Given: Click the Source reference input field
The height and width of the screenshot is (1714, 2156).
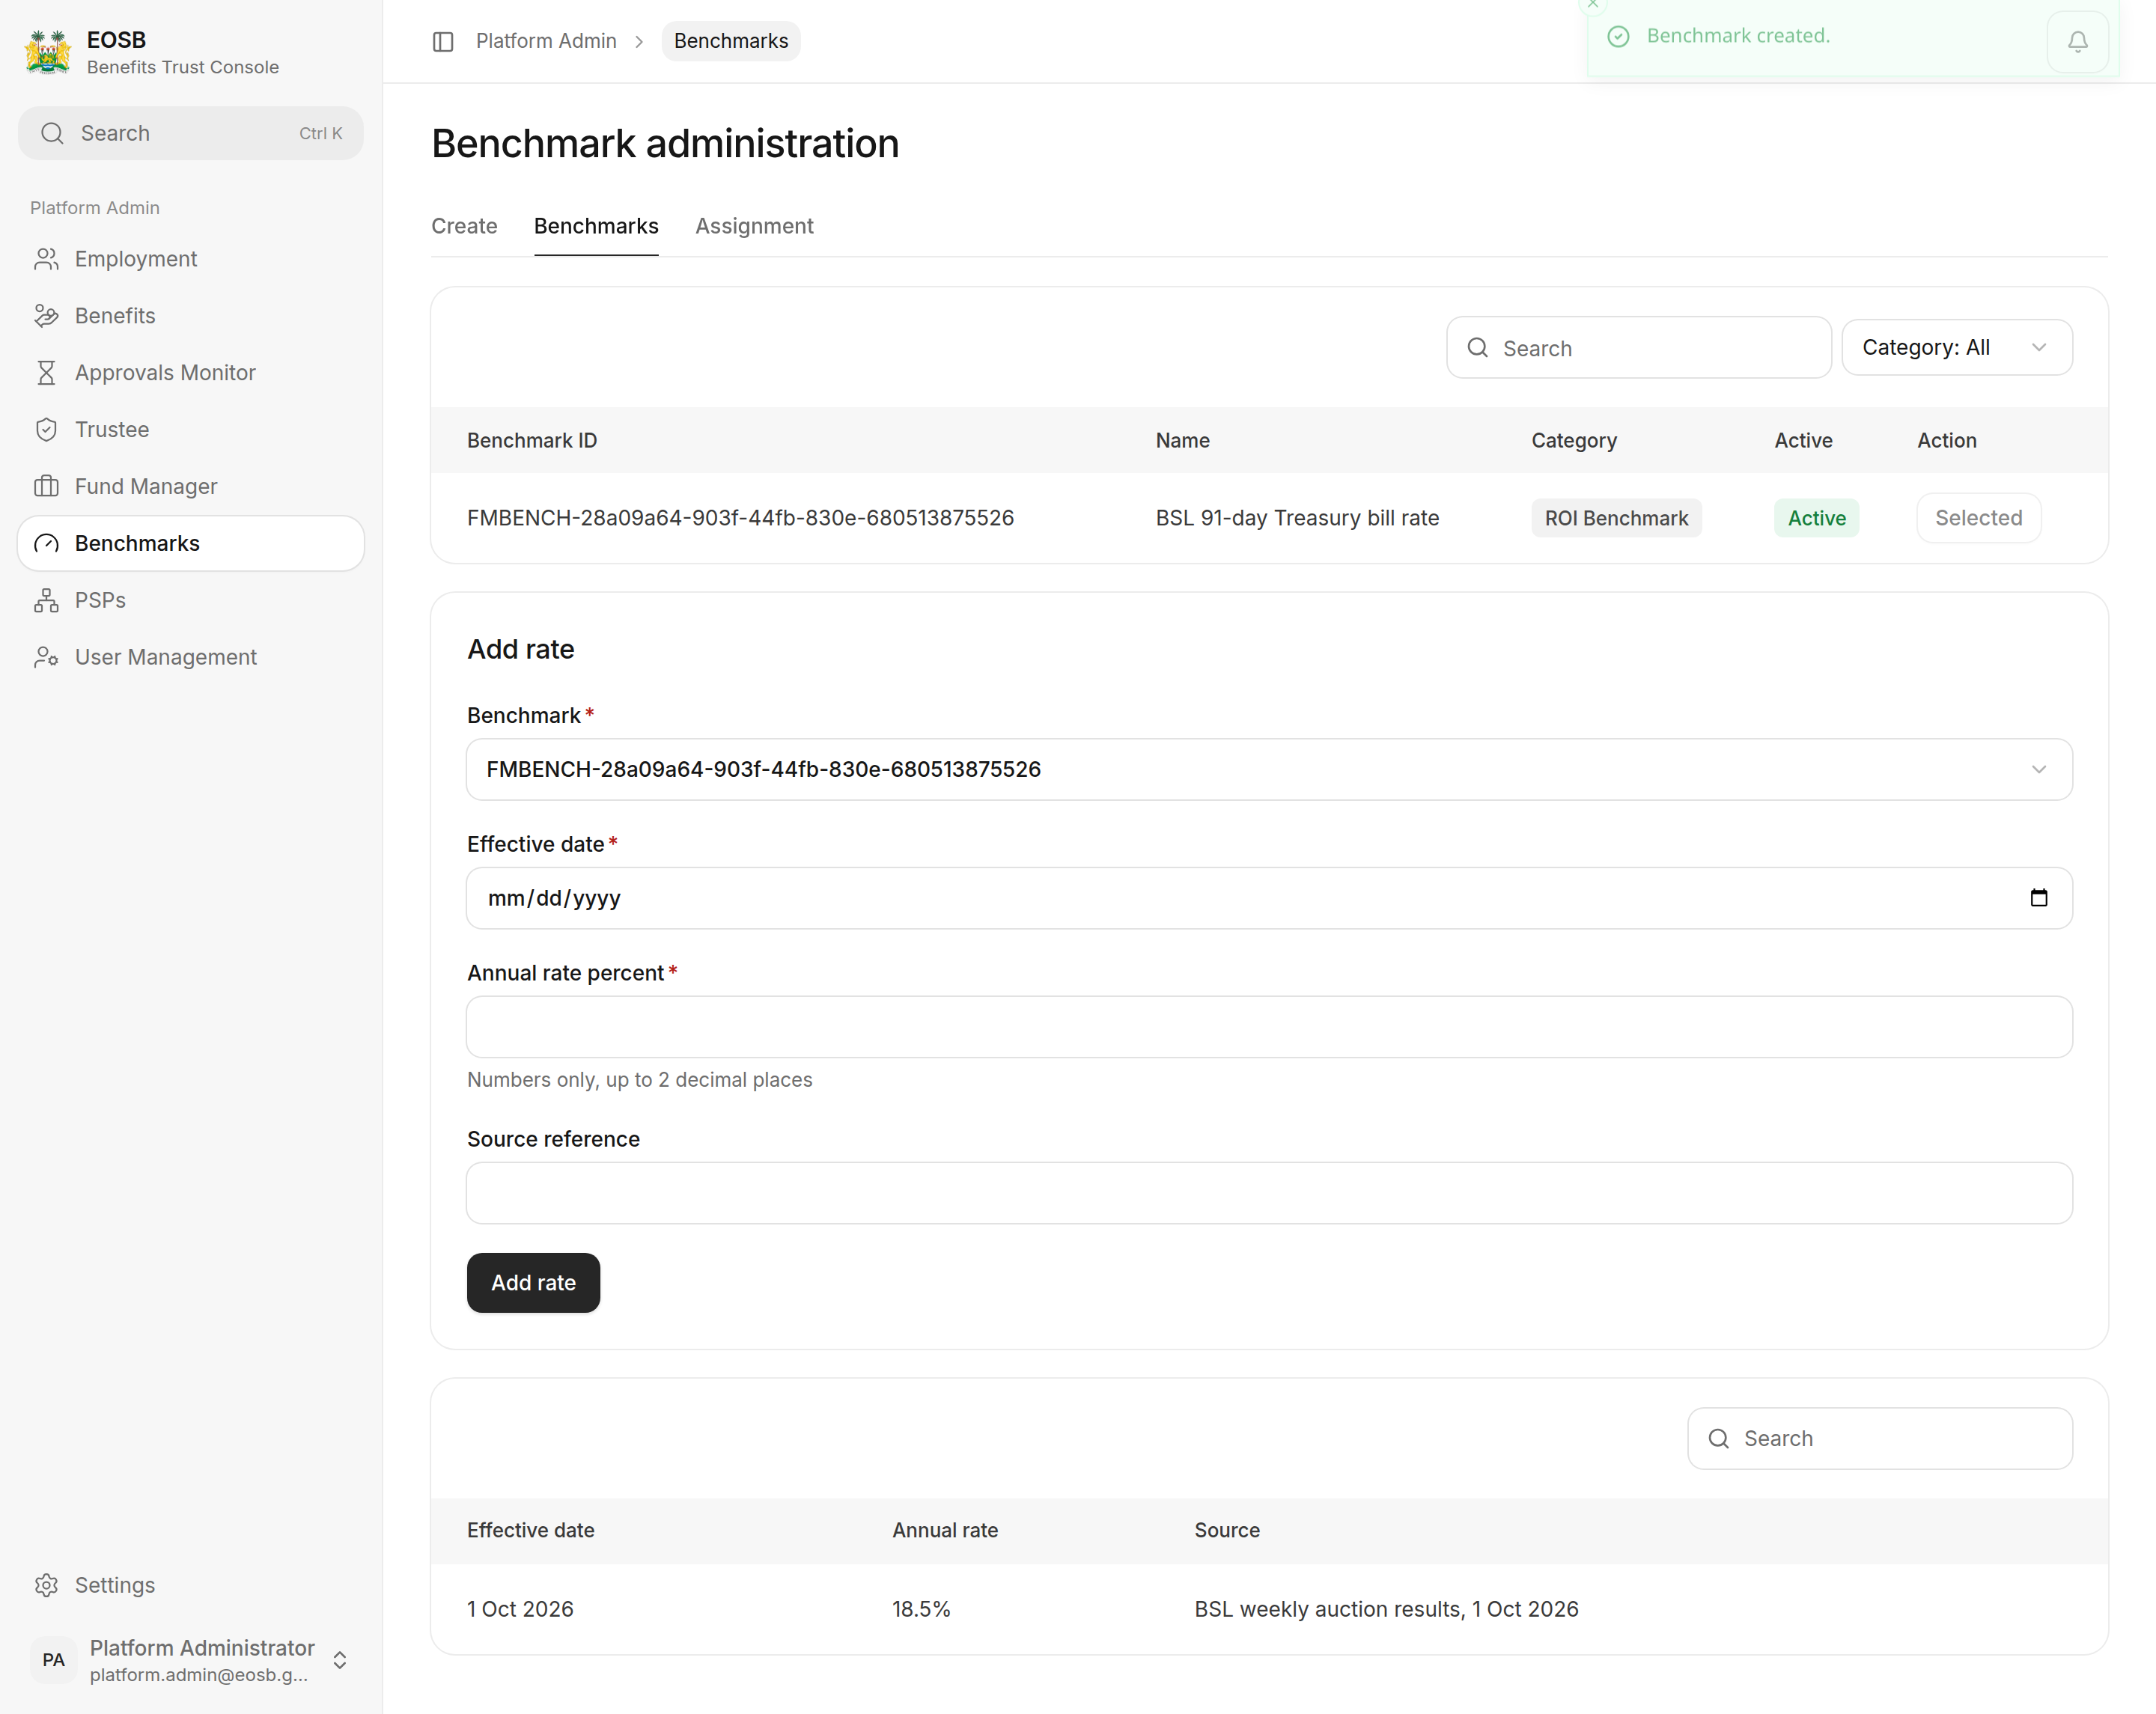Looking at the screenshot, I should pos(1269,1193).
